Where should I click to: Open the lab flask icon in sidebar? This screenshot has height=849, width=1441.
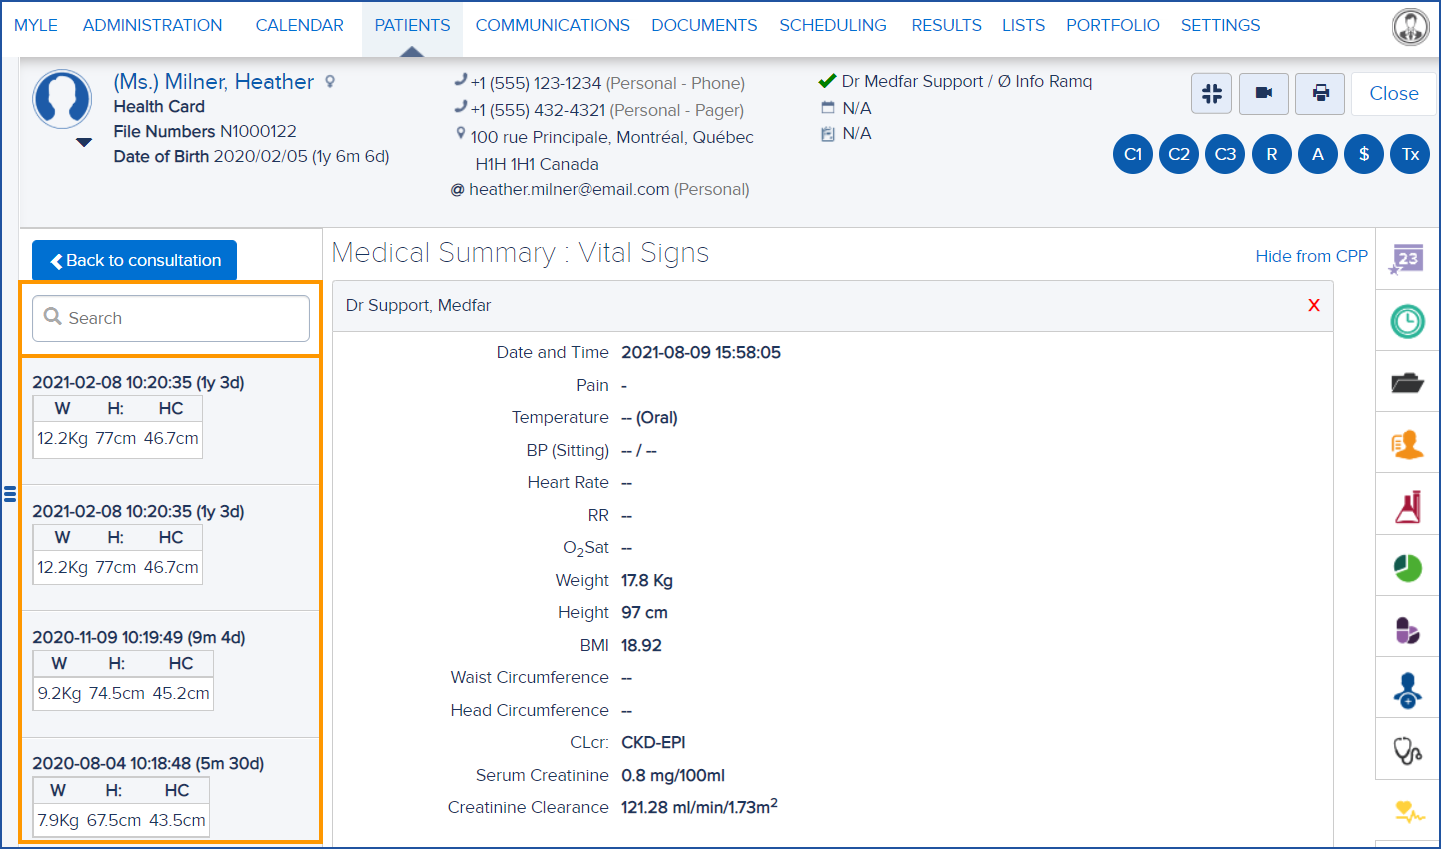click(1407, 507)
